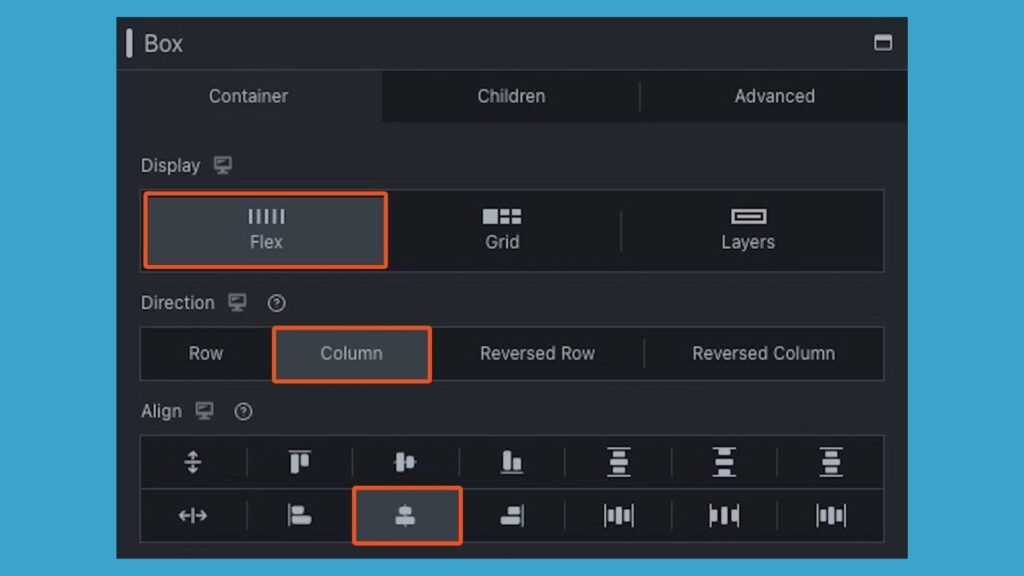Choose Reversed Column direction
Viewport: 1024px width, 576px height.
(763, 354)
